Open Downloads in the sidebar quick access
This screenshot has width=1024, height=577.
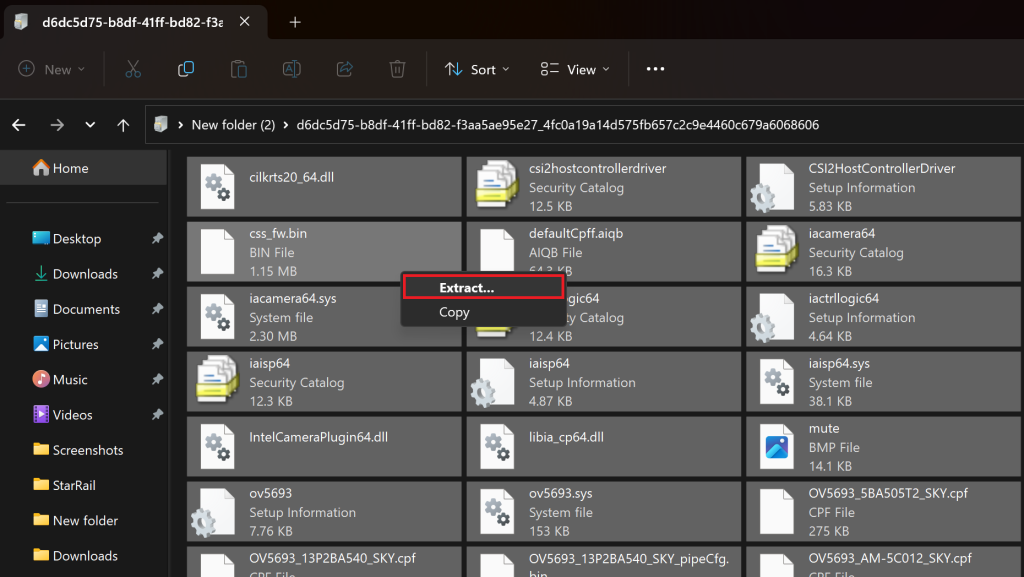tap(85, 274)
